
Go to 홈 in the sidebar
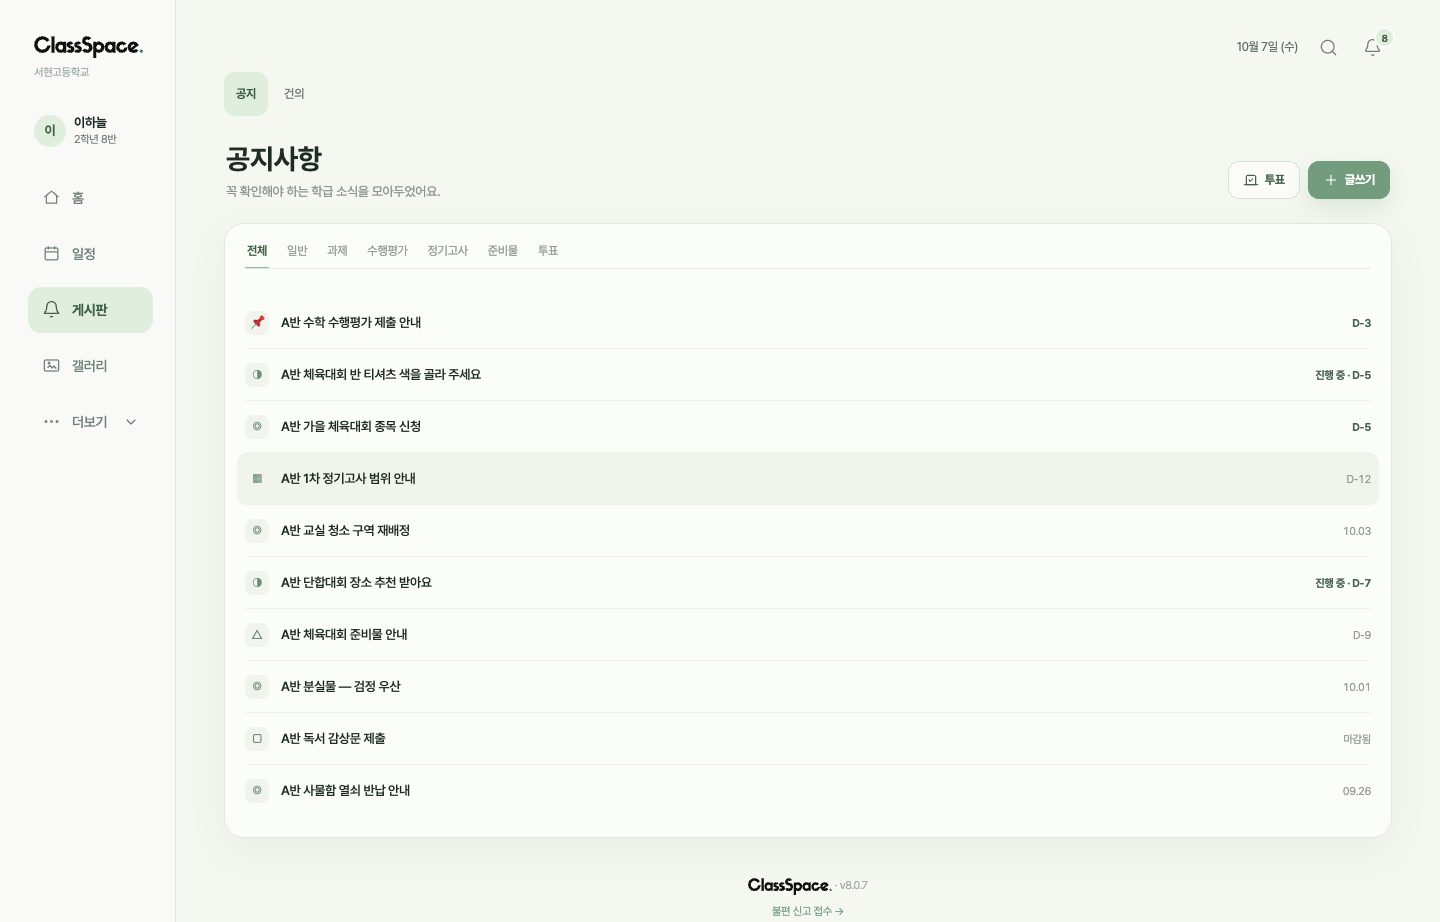[x=90, y=198]
